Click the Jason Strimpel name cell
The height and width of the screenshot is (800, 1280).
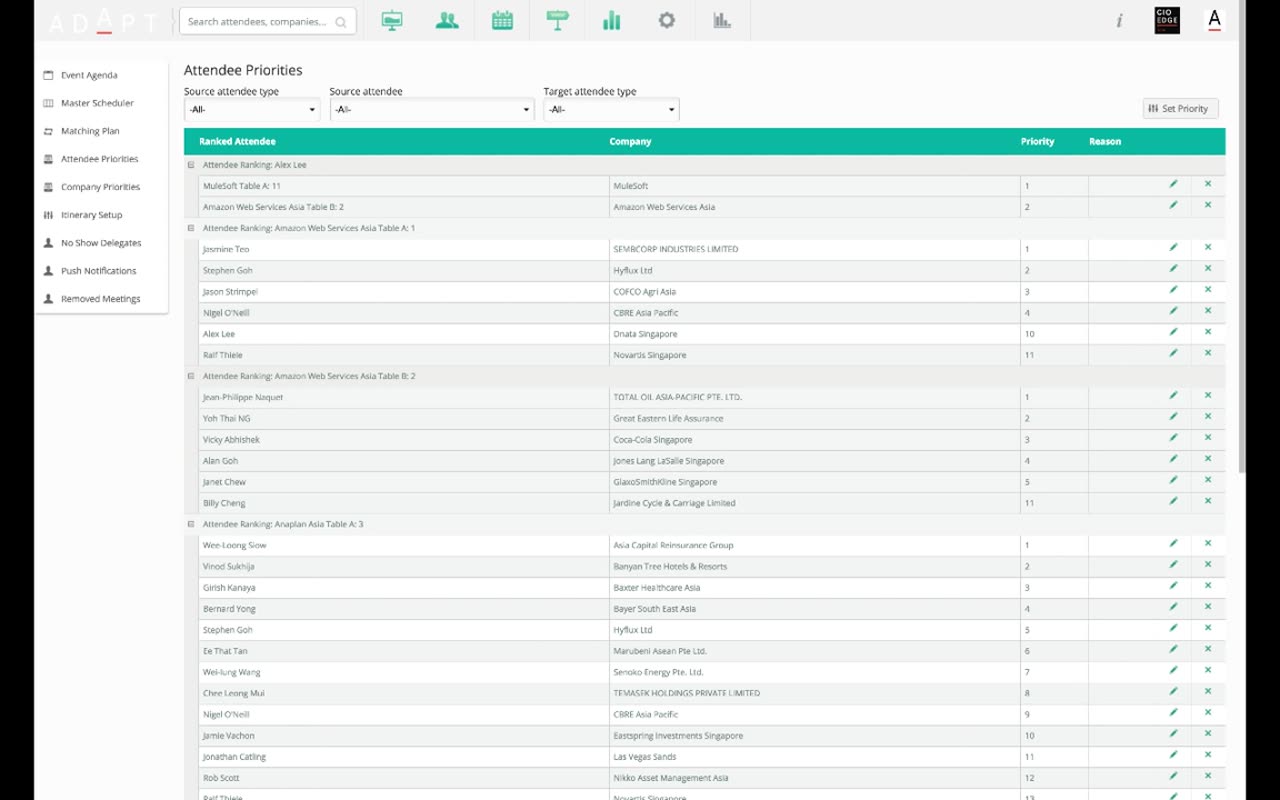coord(403,292)
